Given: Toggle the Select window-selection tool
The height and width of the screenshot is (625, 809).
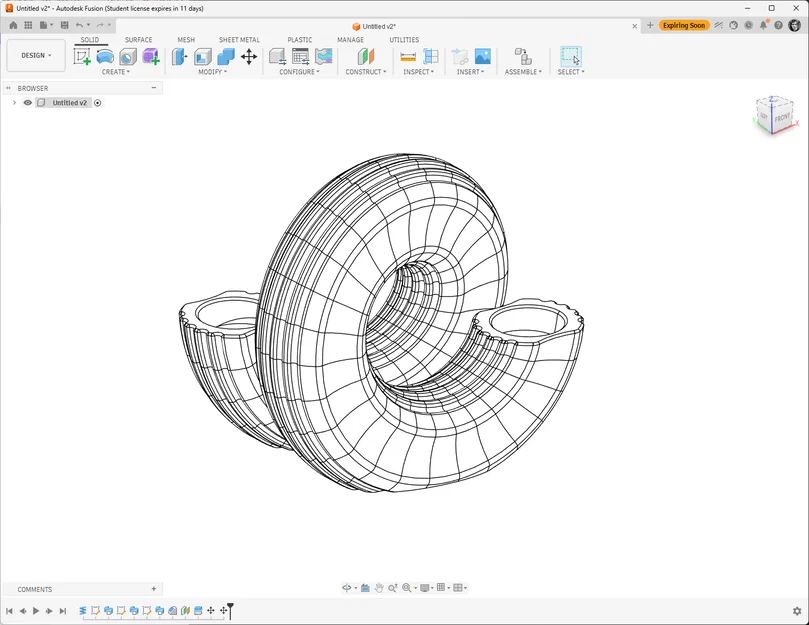Looking at the screenshot, I should pos(571,56).
